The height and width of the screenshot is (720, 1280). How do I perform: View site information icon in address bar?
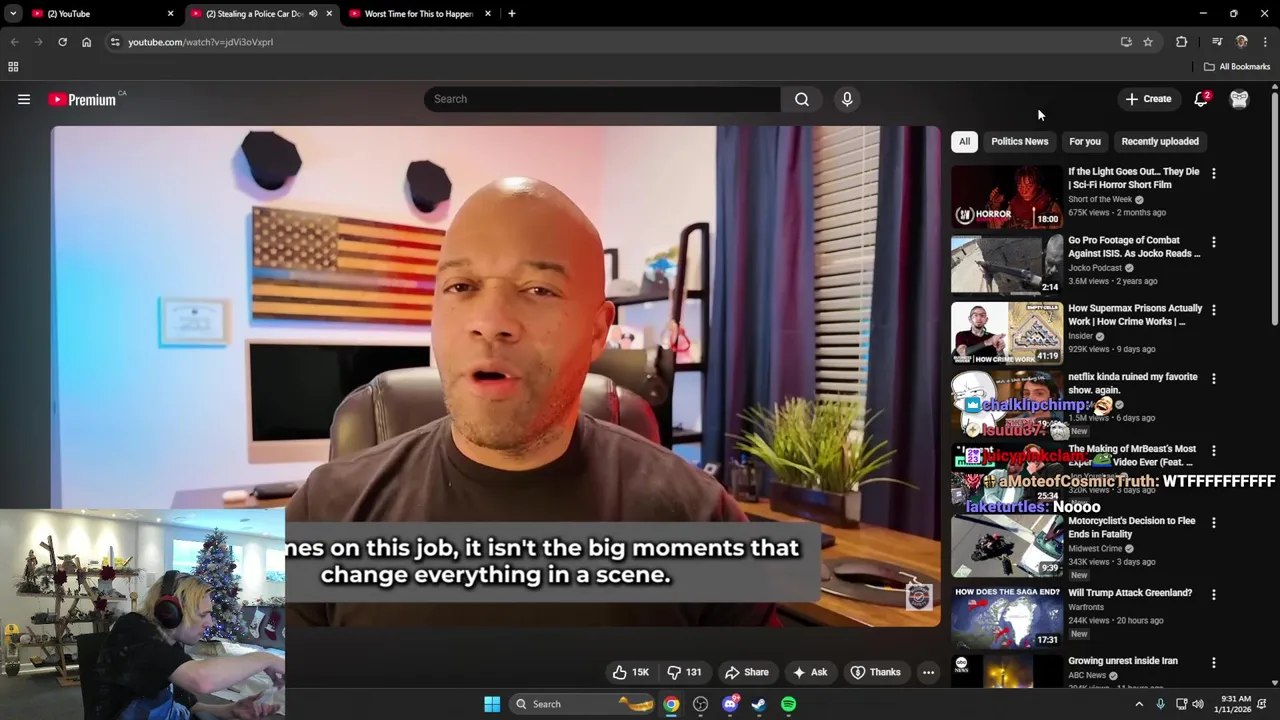(115, 42)
